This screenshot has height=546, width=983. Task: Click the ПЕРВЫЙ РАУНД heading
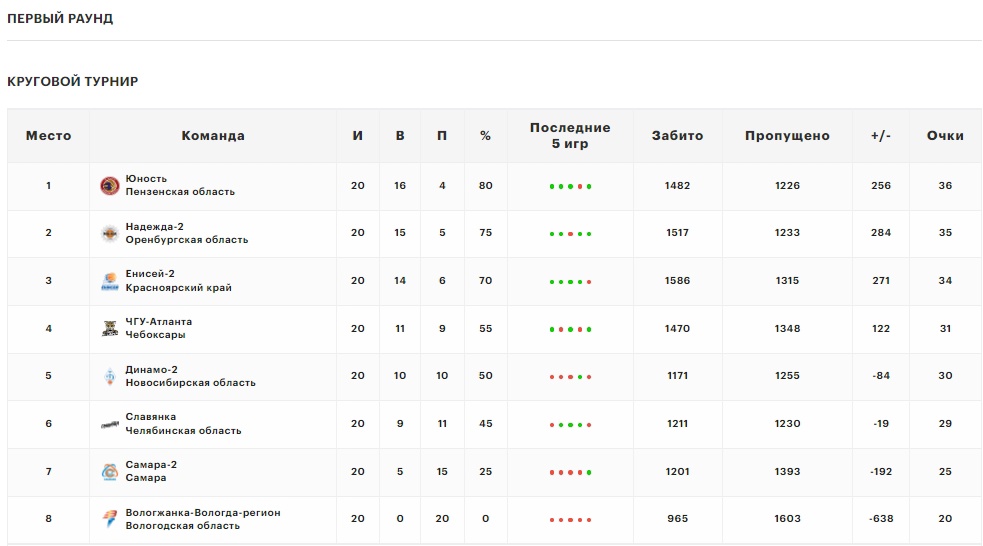pyautogui.click(x=60, y=19)
